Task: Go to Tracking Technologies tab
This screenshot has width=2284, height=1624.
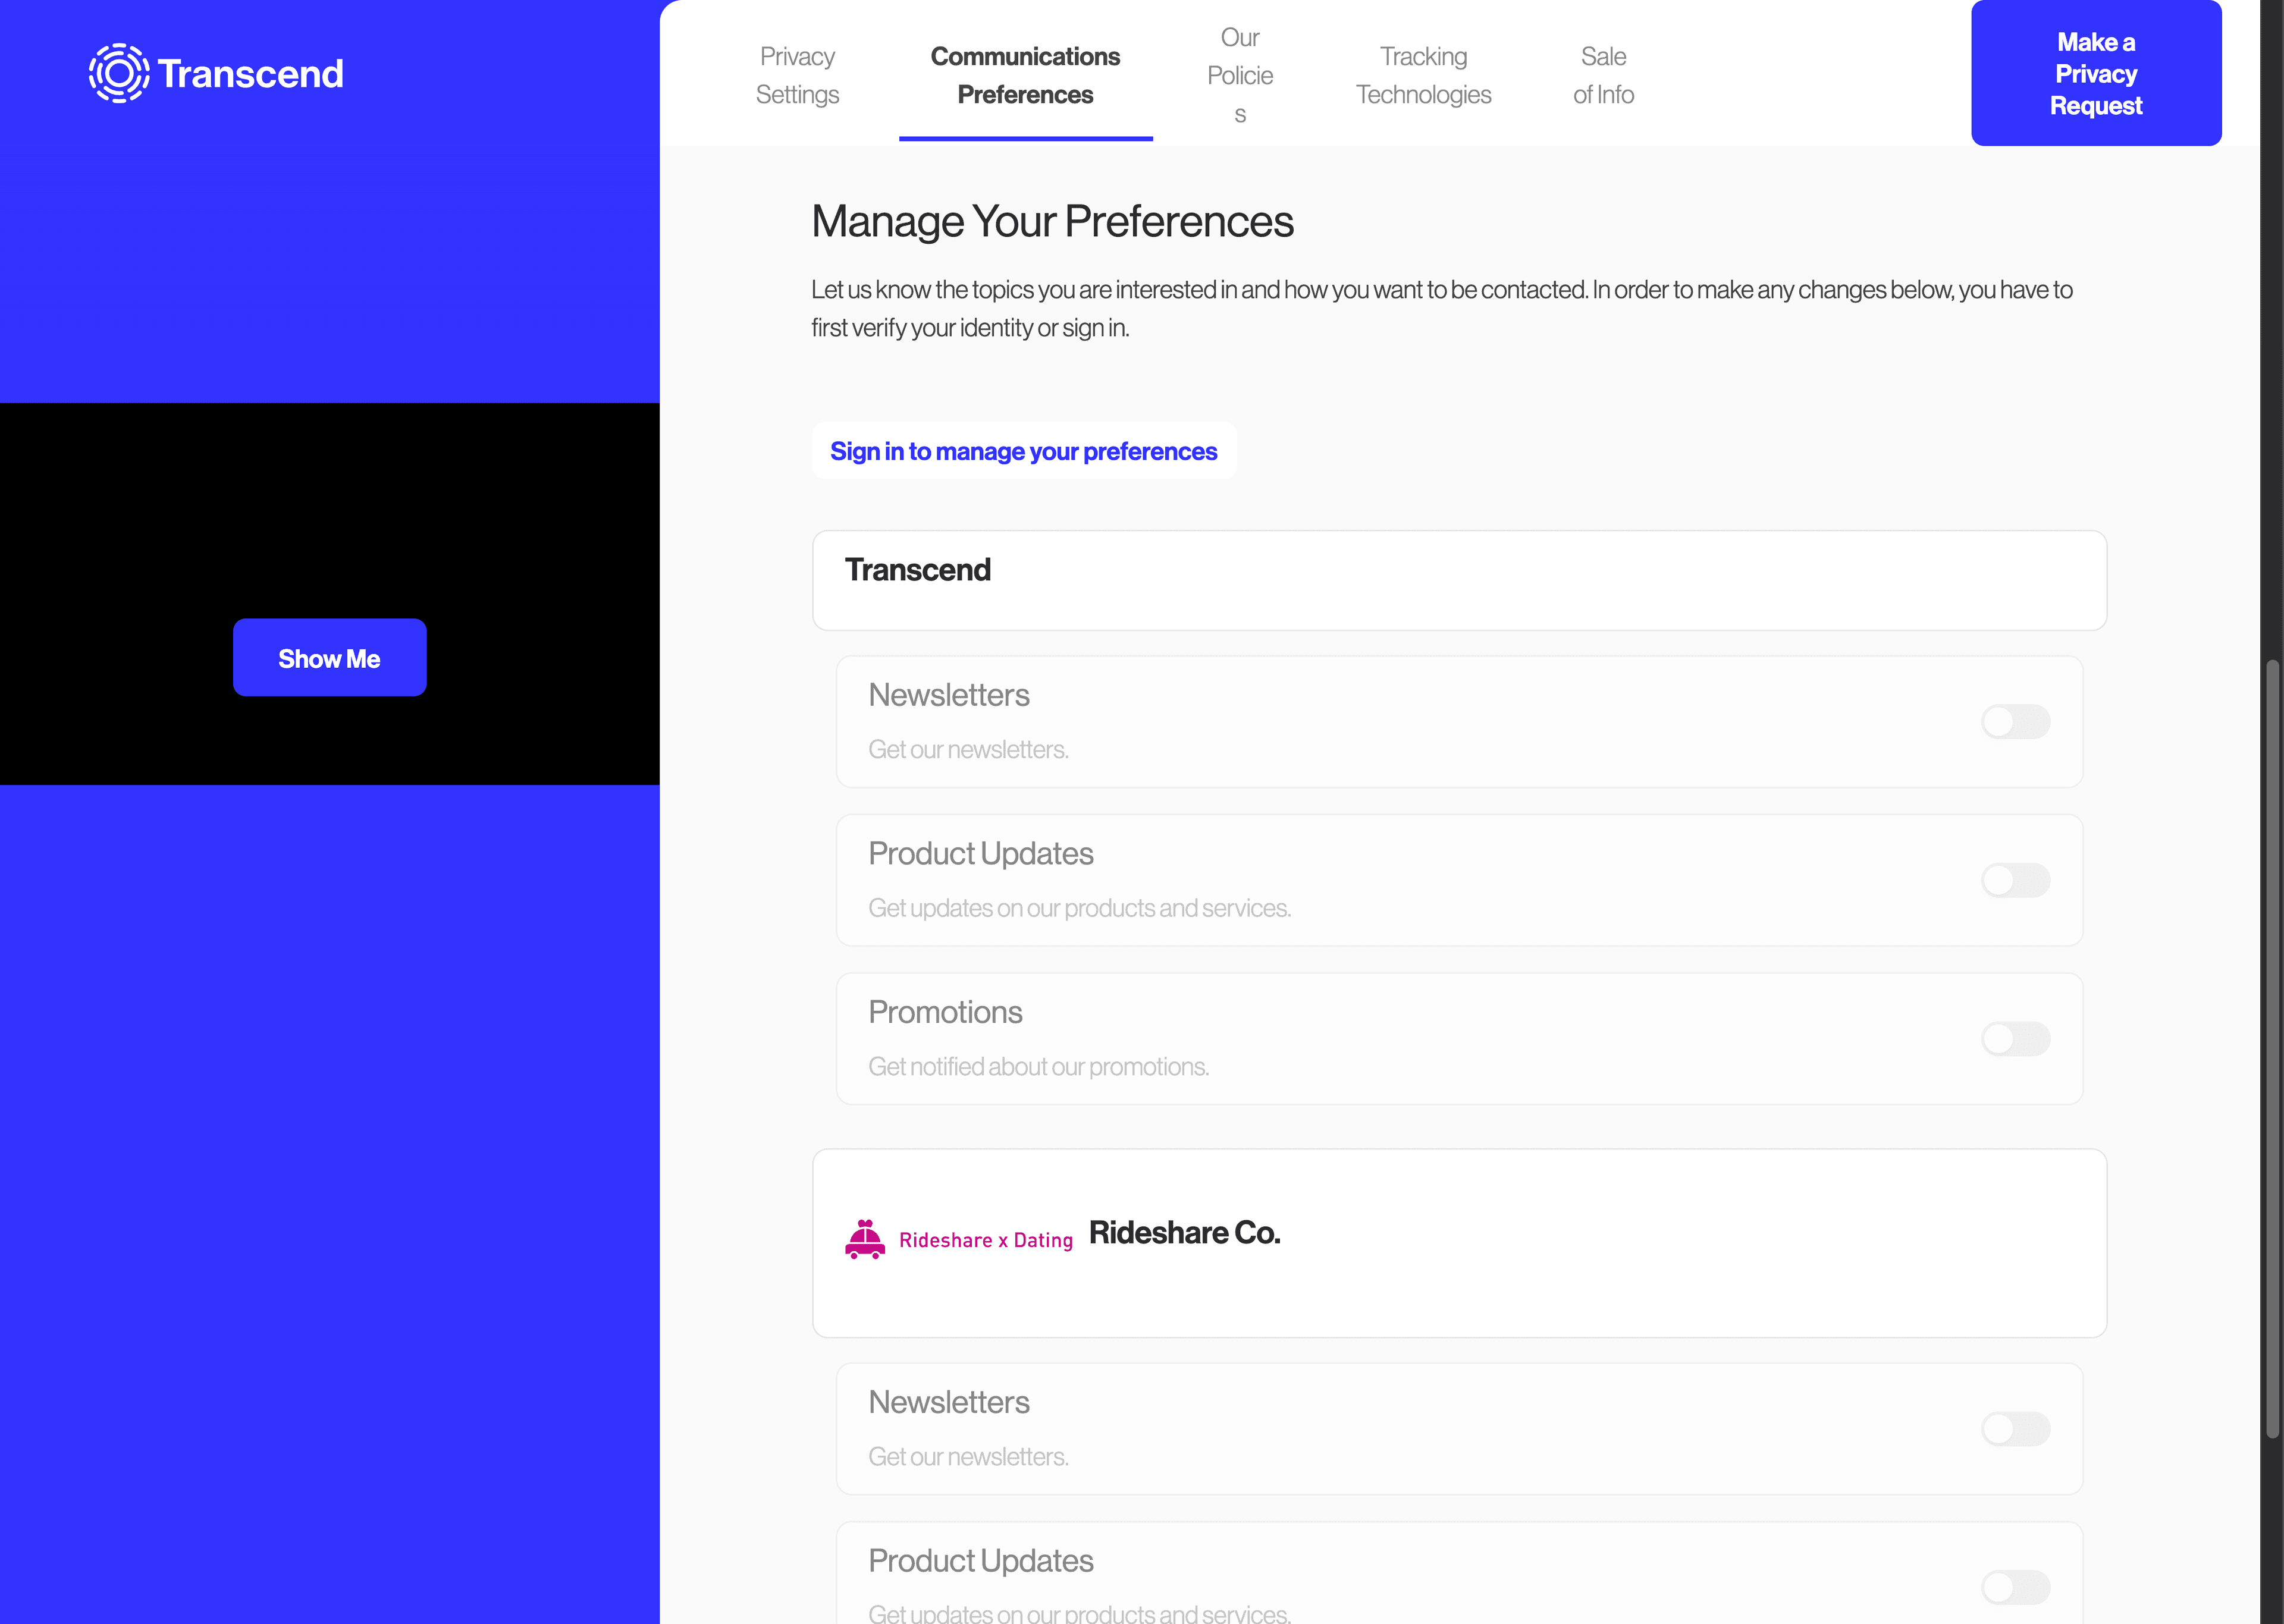Action: point(1423,75)
